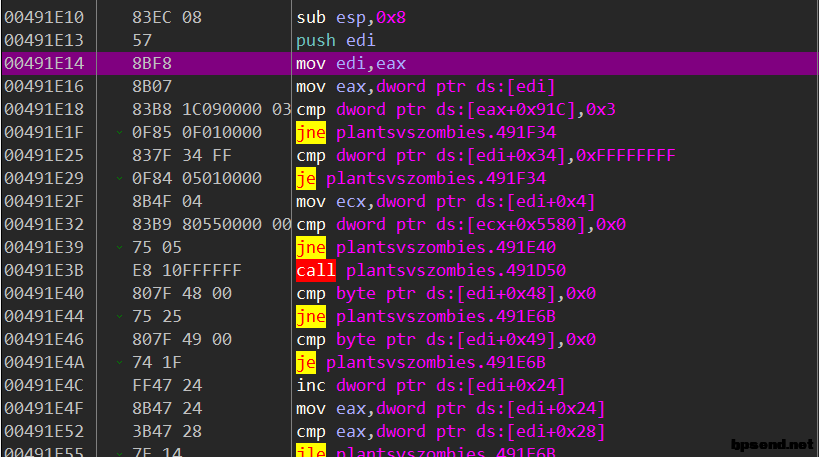Click 'inc dword ptr ds:[edi+0x24]' instruction

coord(431,385)
